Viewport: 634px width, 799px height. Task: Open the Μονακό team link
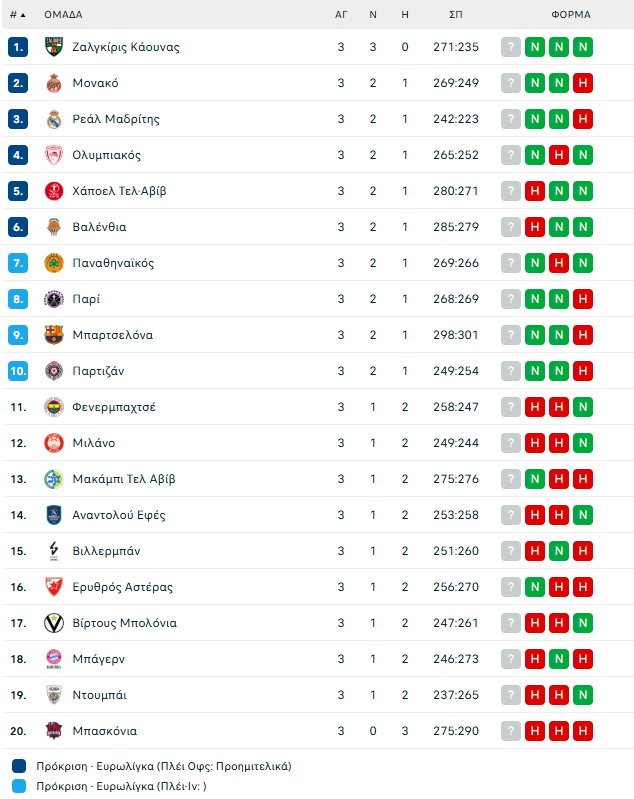point(96,83)
